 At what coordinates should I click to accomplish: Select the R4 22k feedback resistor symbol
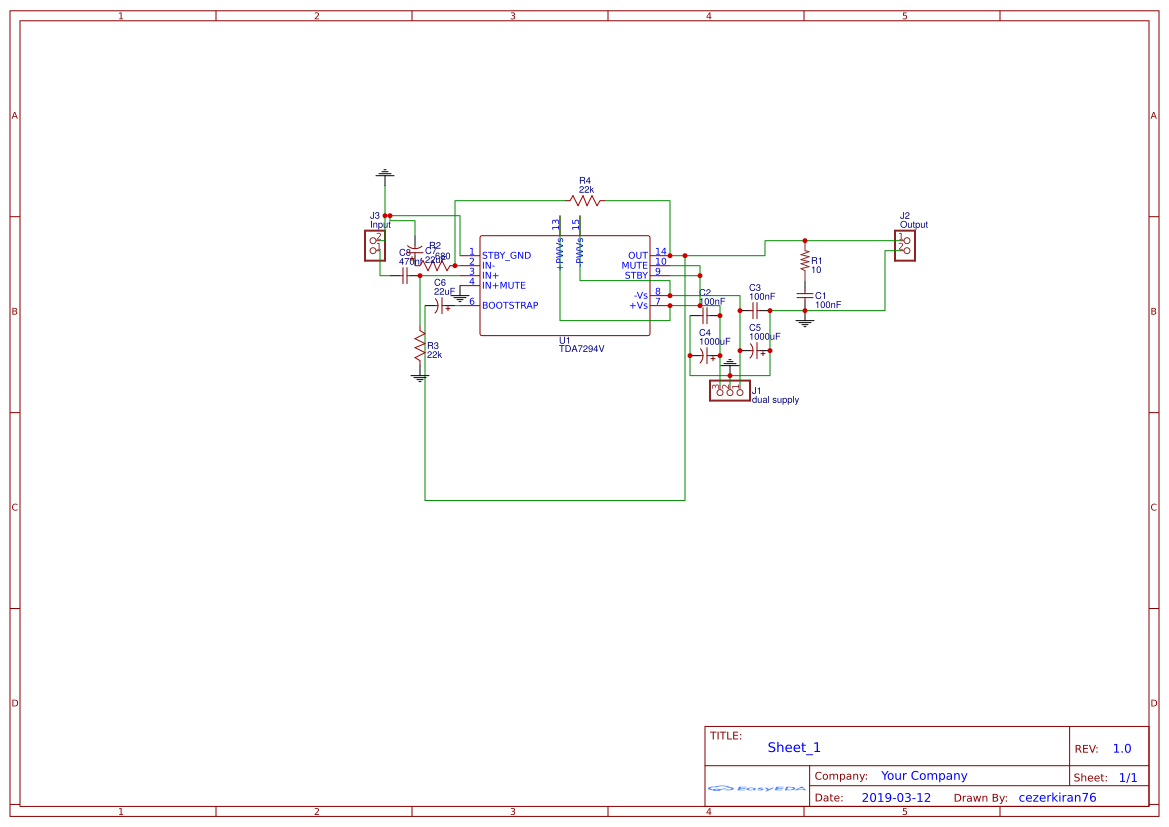pos(584,201)
